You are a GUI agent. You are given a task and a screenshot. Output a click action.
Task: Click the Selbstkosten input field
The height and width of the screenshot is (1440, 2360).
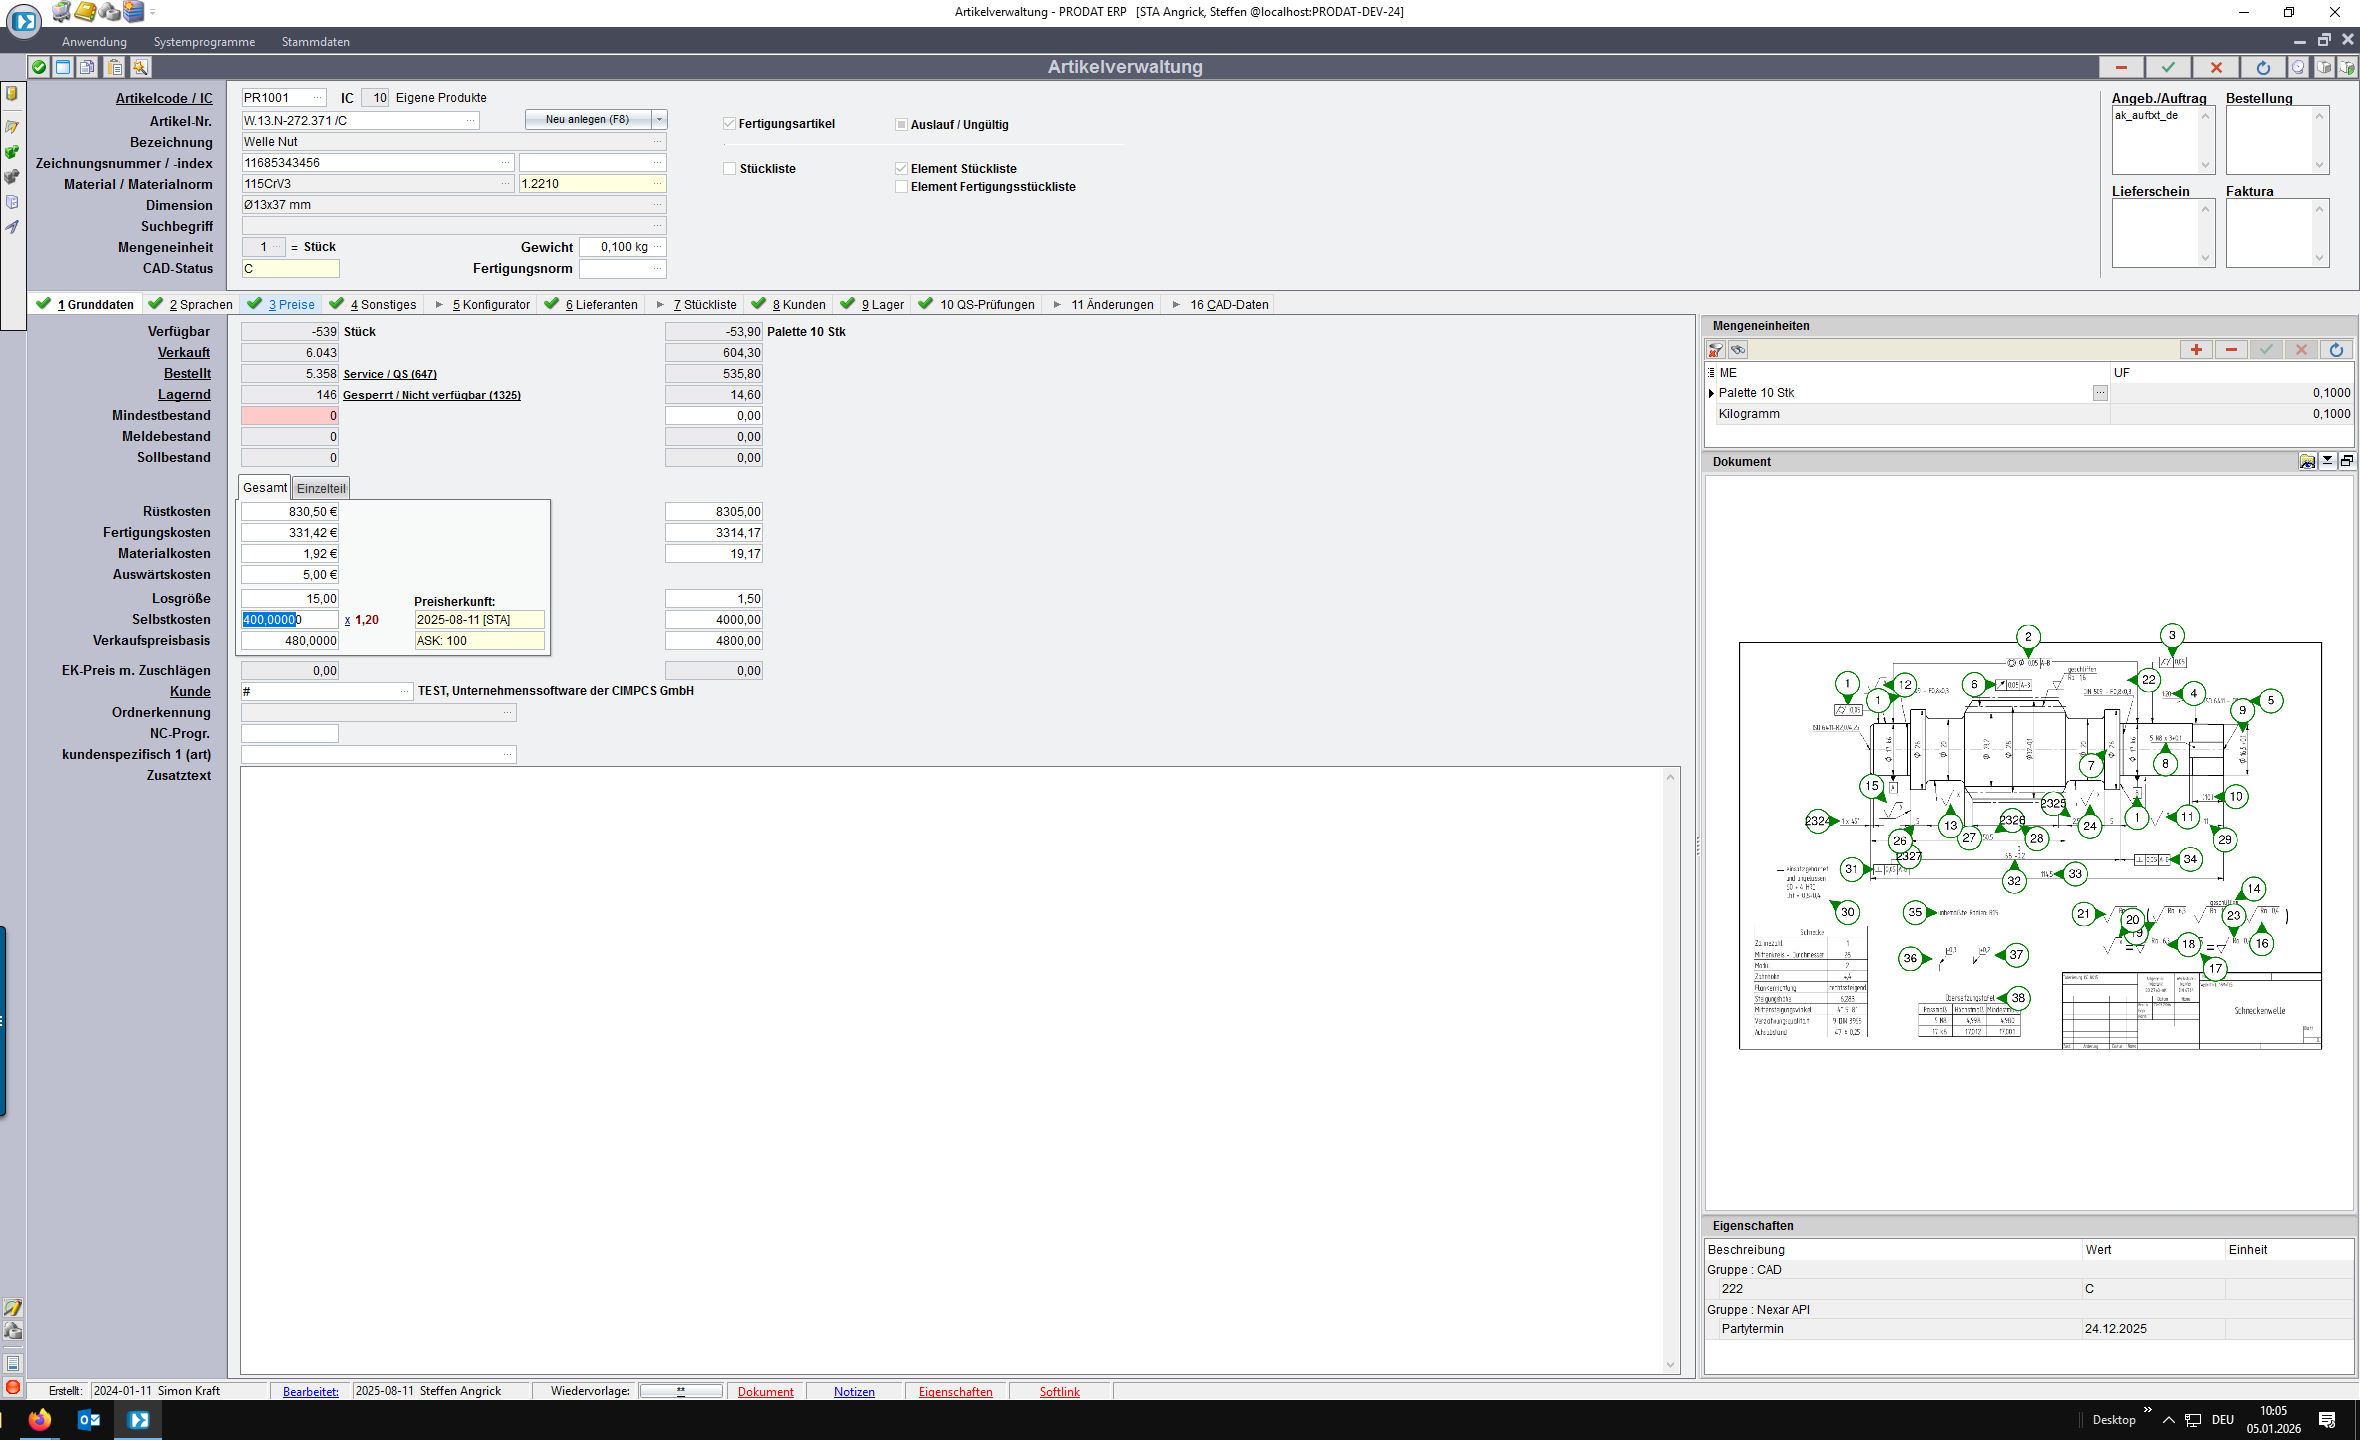[x=289, y=620]
